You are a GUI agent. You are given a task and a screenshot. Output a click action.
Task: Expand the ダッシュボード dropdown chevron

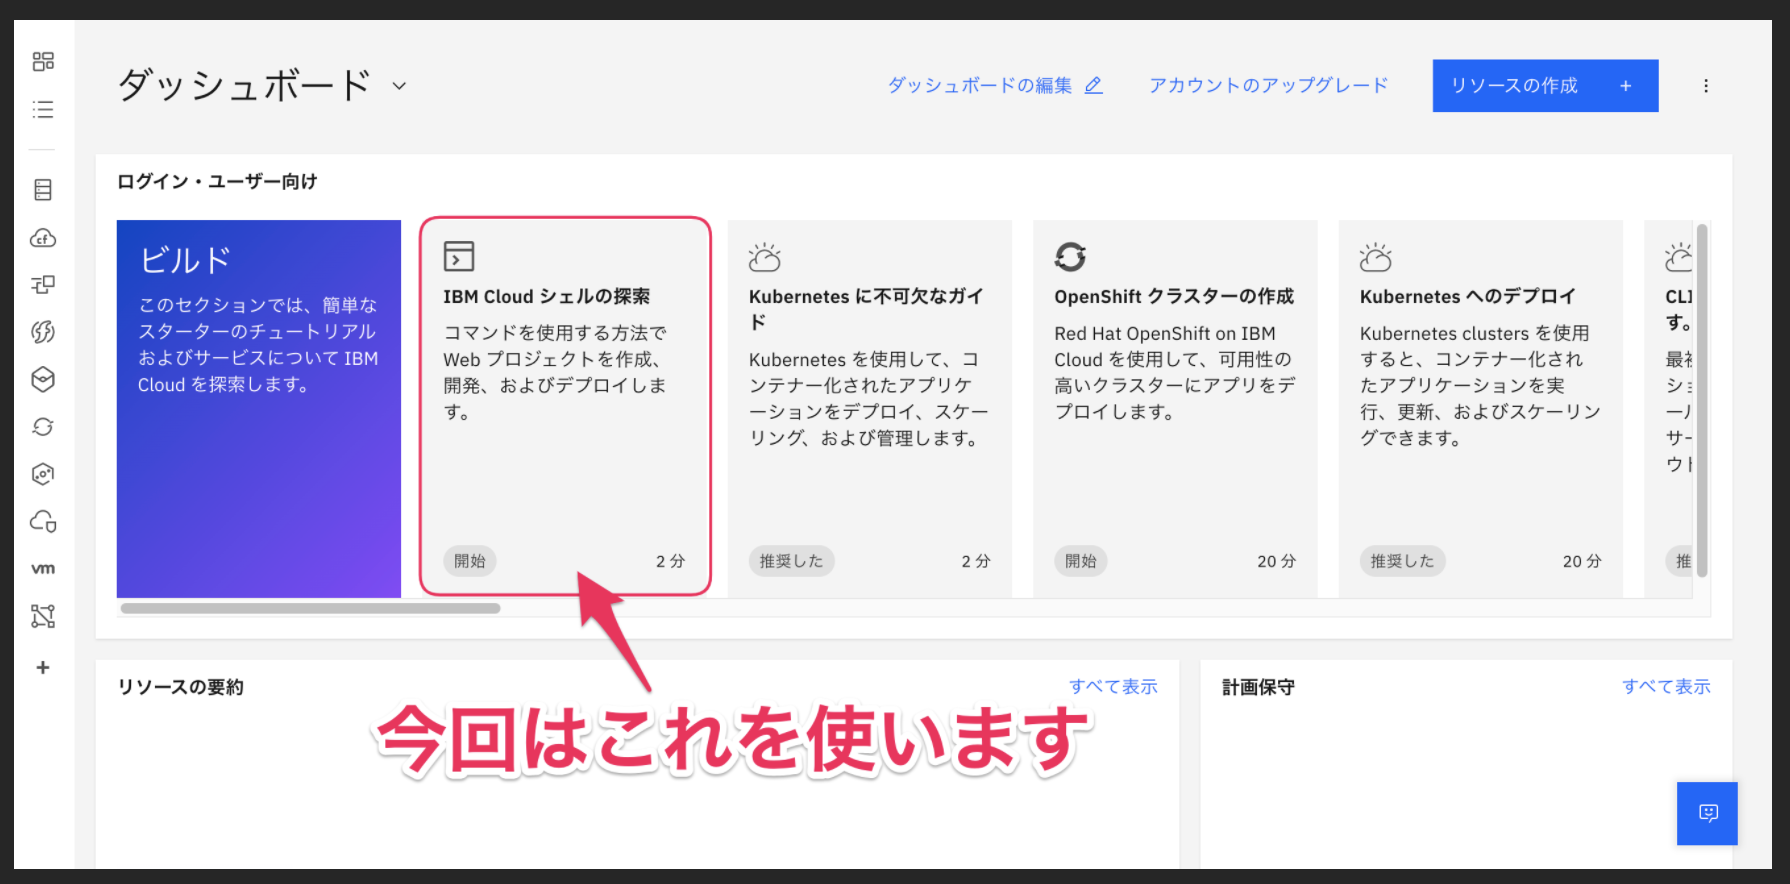click(399, 86)
